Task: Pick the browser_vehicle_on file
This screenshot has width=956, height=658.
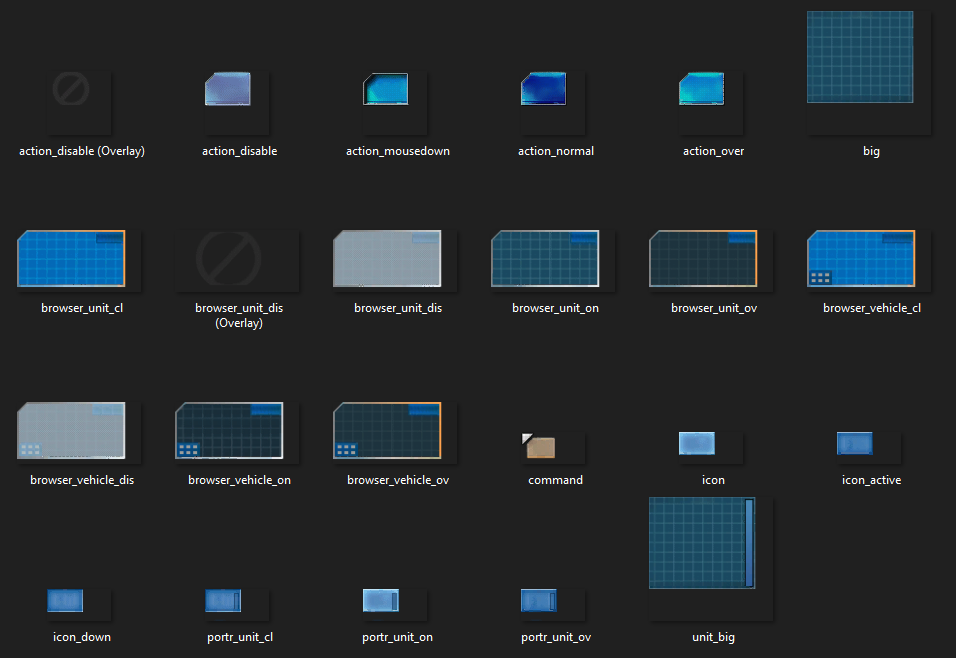Action: (x=229, y=430)
